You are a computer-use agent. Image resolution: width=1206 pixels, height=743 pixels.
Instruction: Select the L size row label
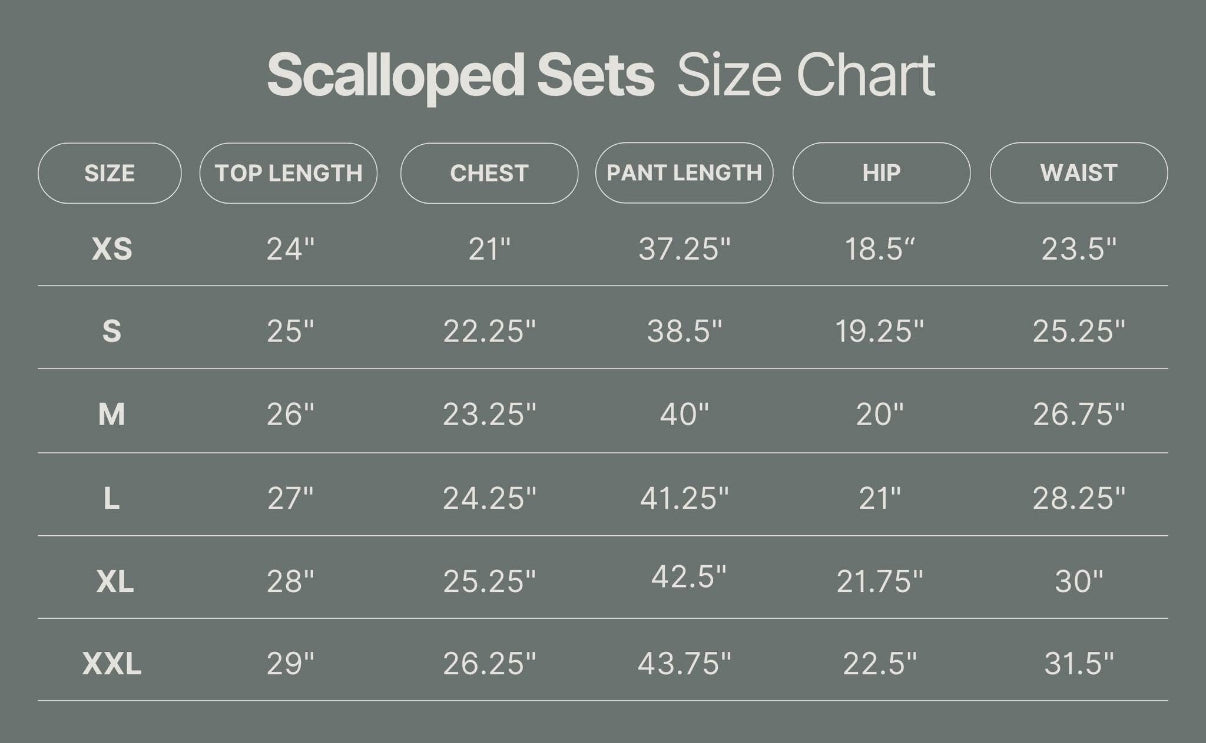(x=112, y=498)
